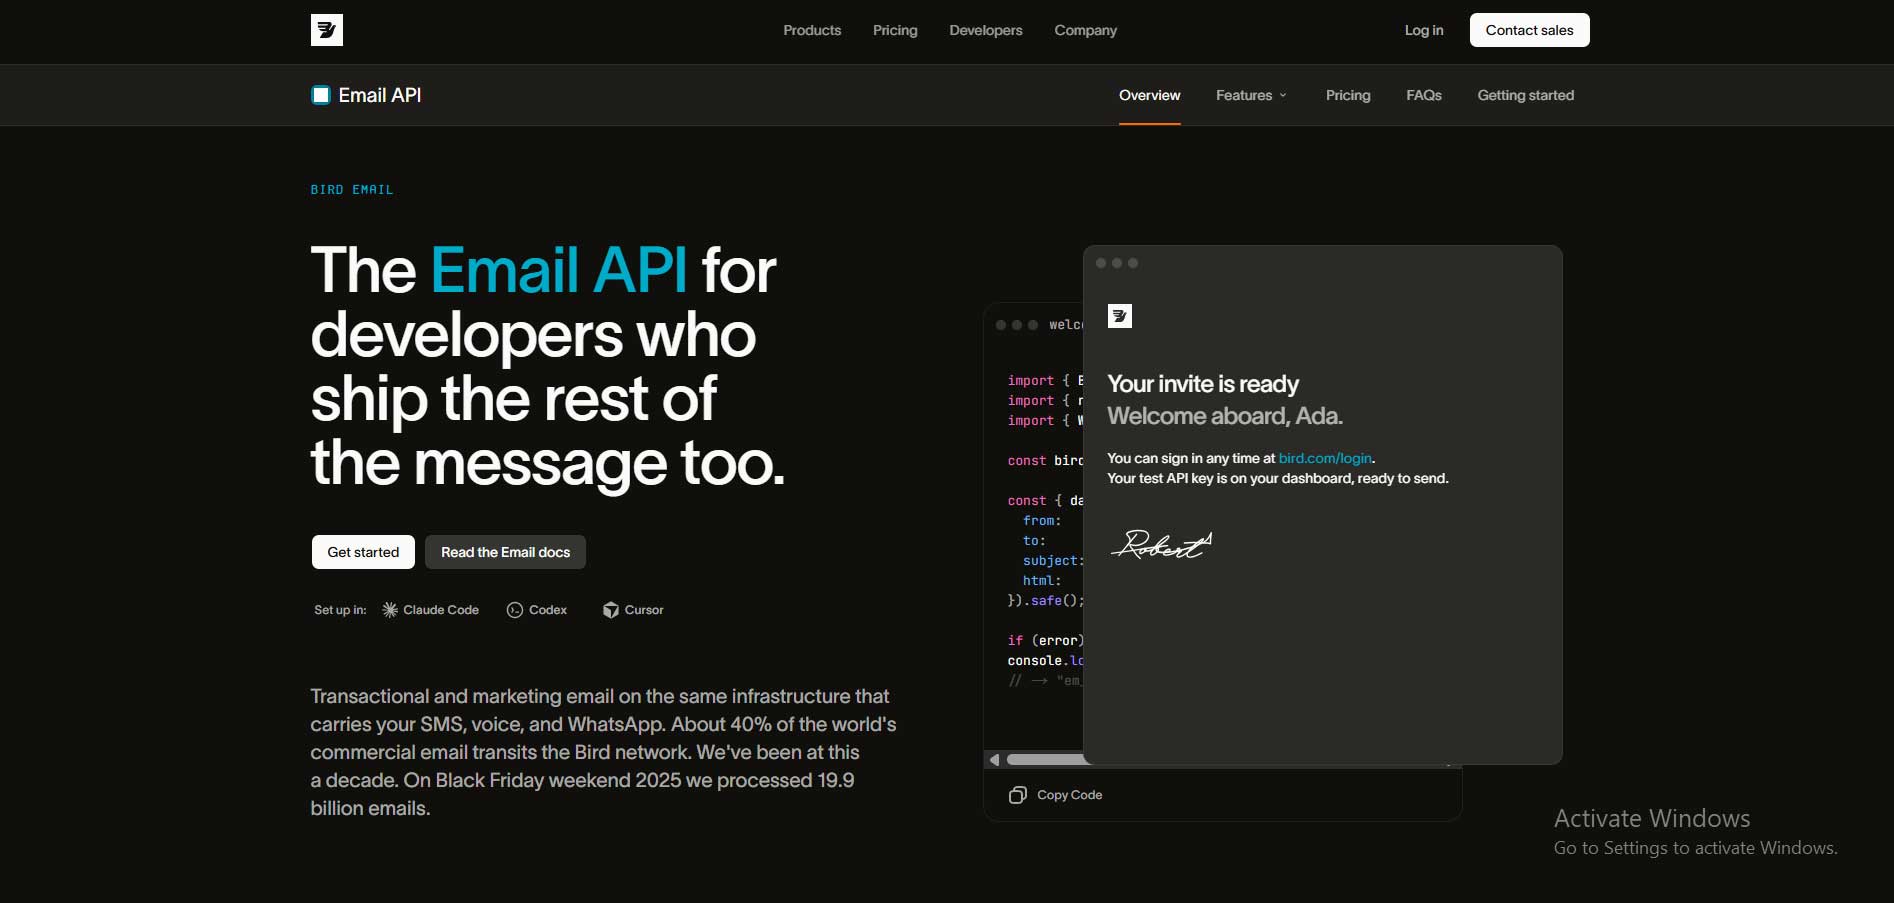
Task: Click the 'html:' code line
Action: click(1042, 581)
